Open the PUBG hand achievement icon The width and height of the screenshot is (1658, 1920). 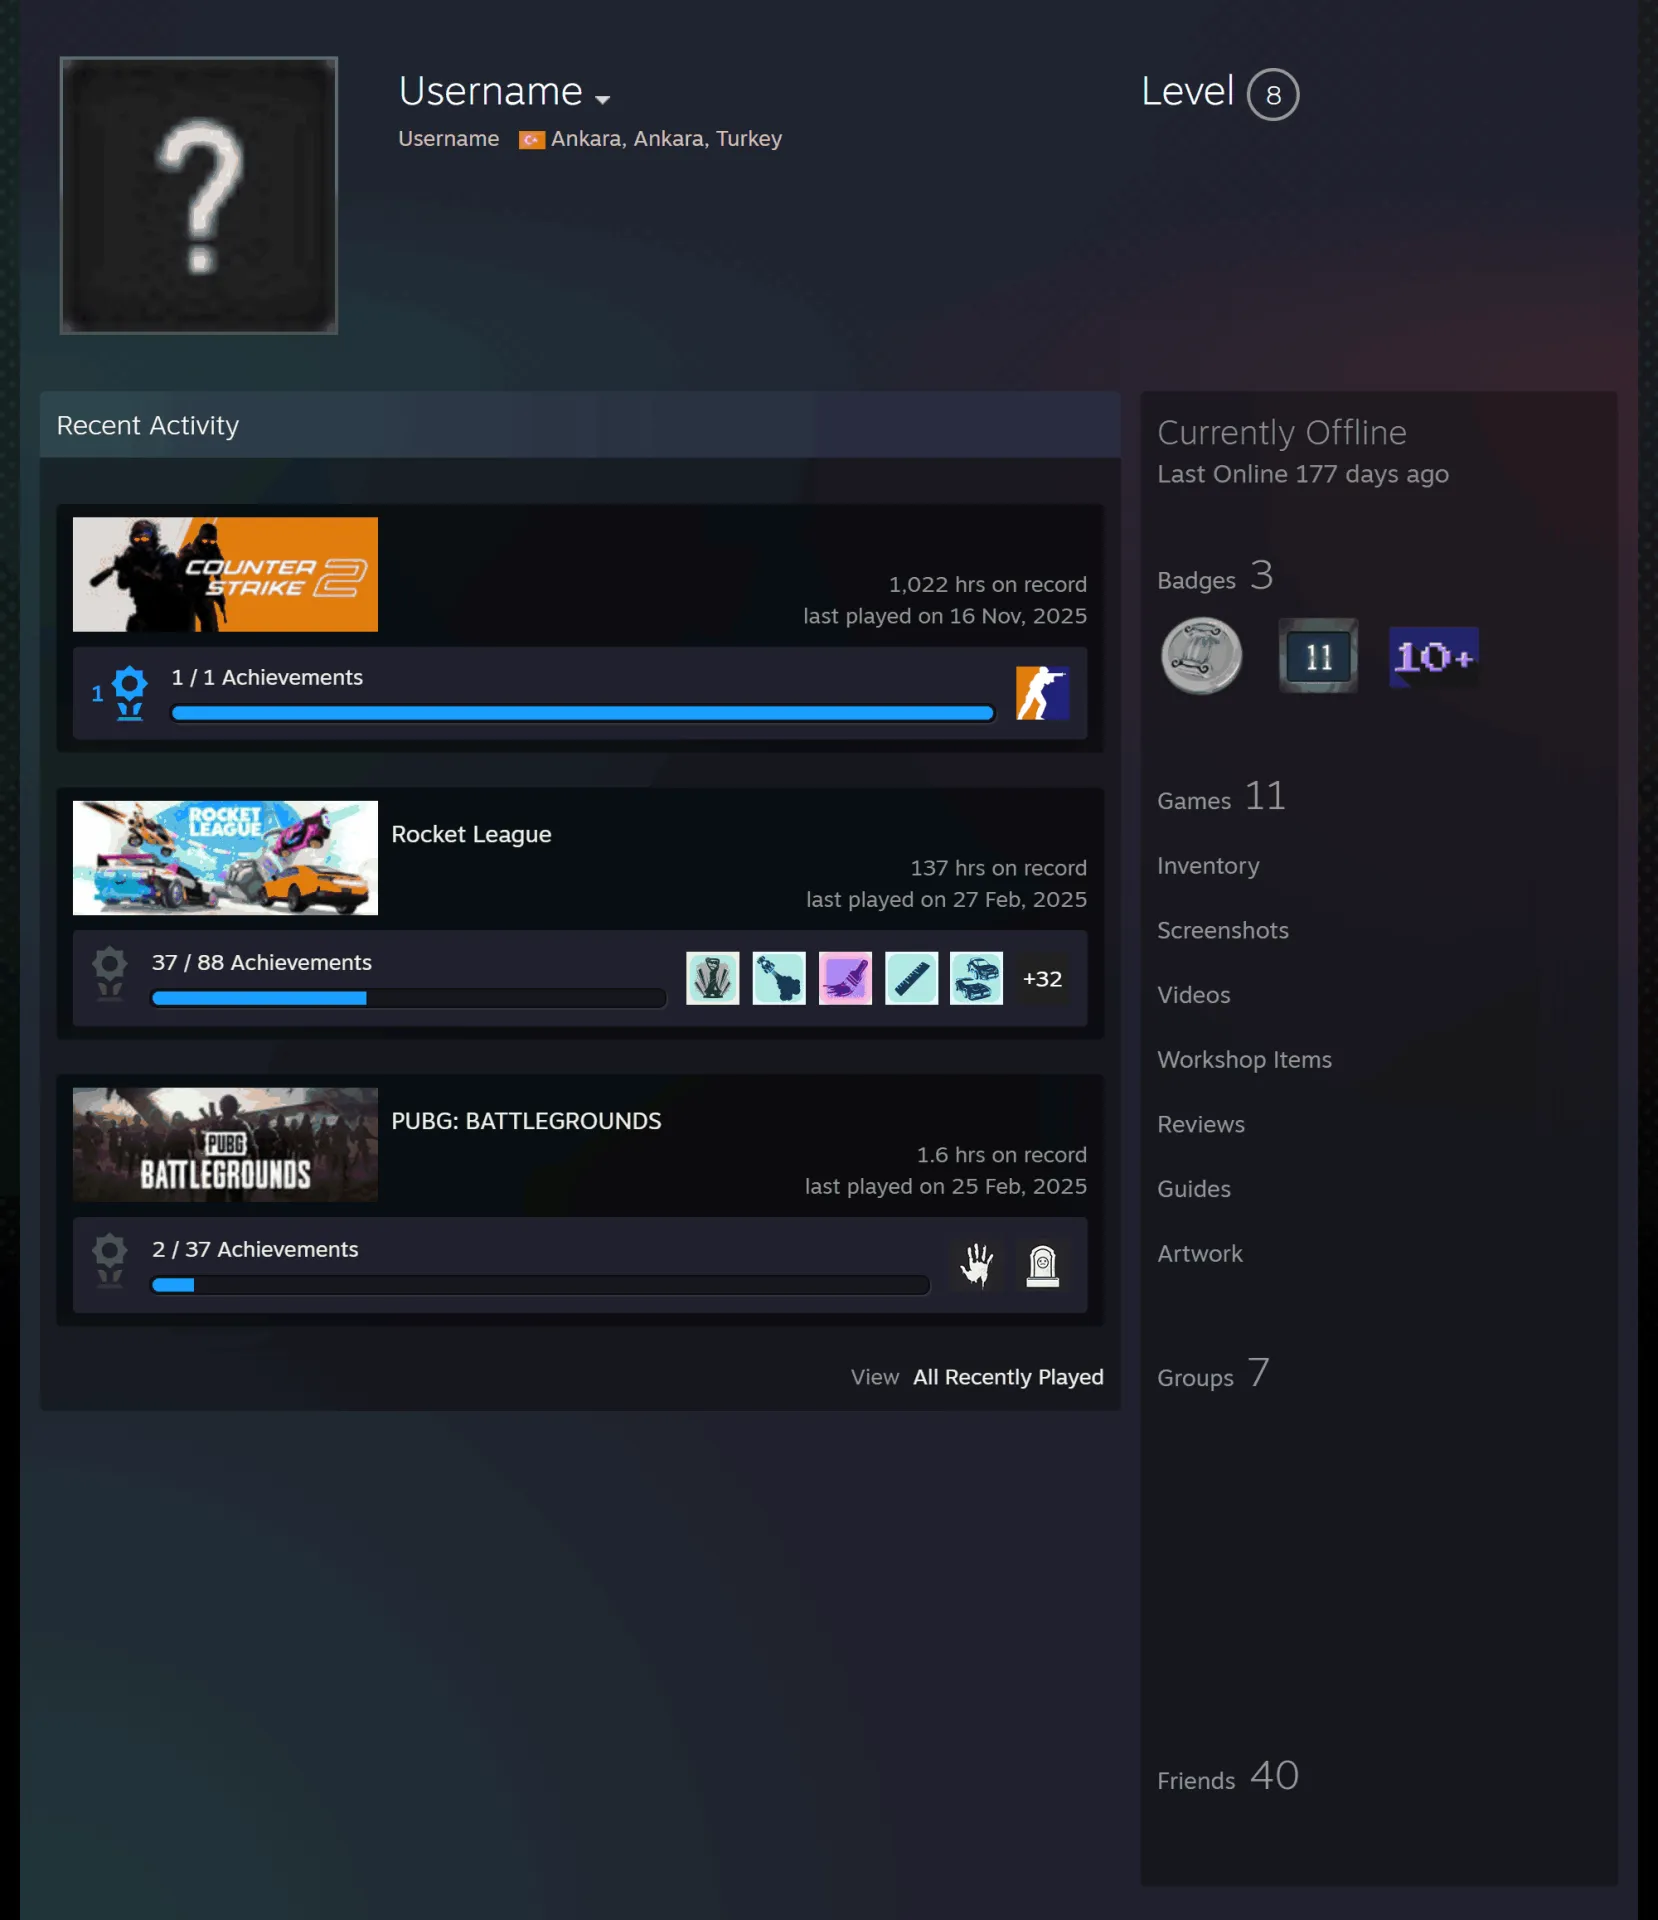(x=977, y=1265)
